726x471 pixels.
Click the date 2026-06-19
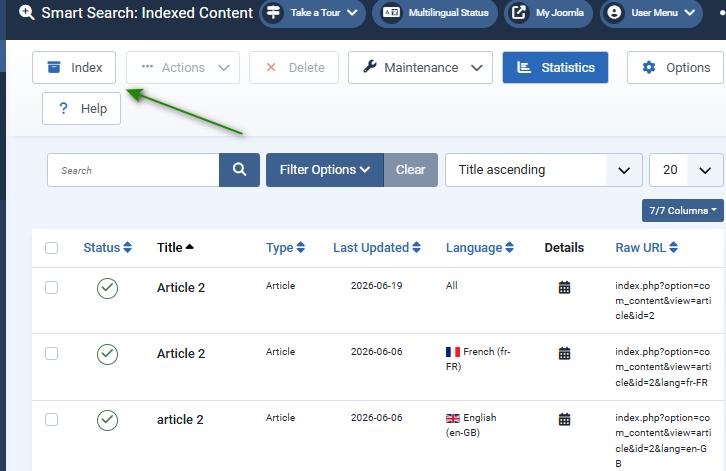tap(376, 286)
